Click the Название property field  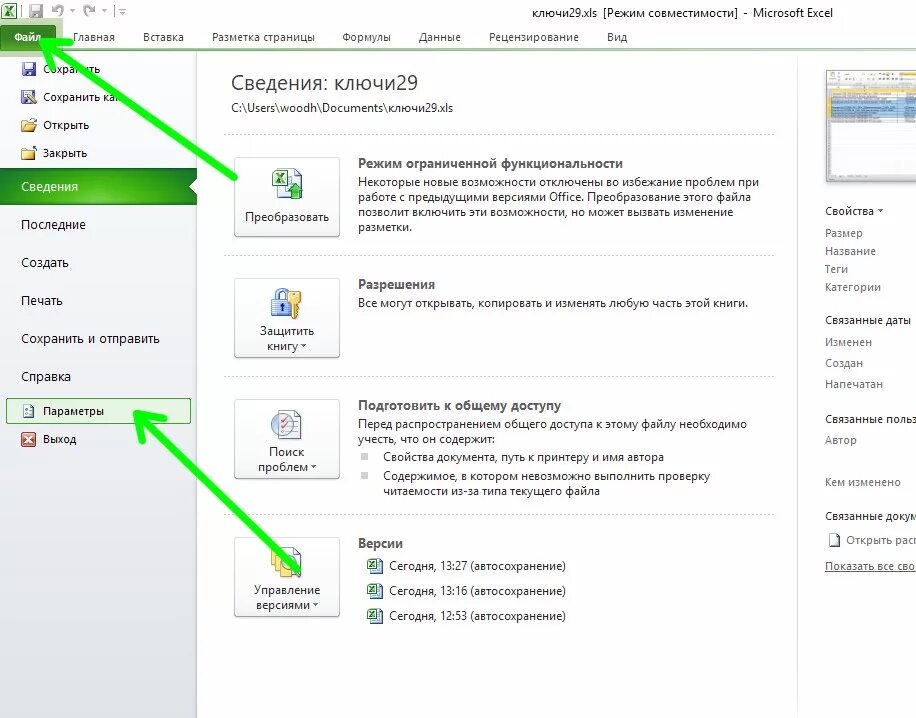coord(850,251)
